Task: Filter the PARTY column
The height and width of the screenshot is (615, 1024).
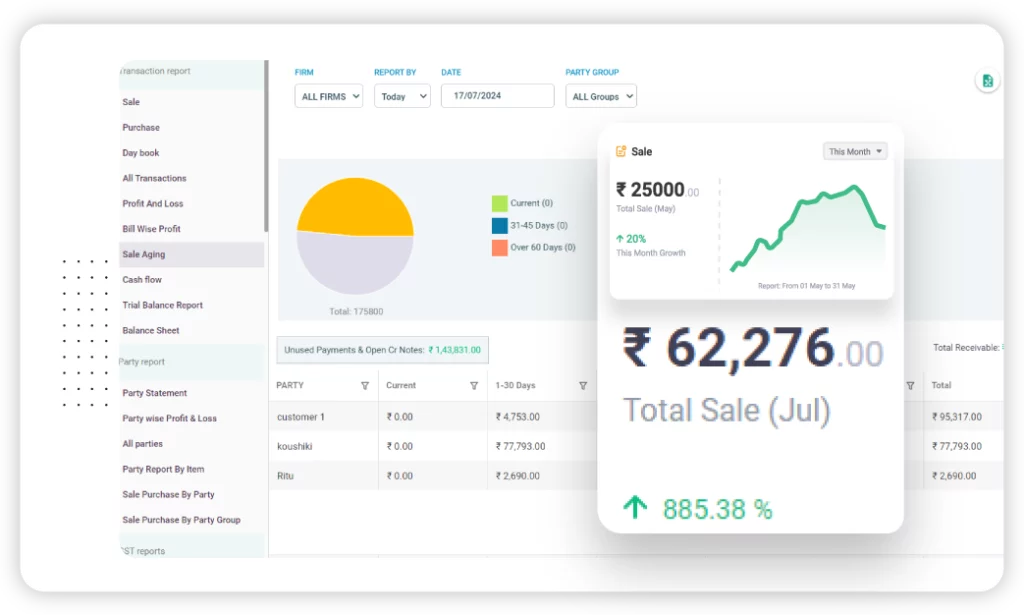Action: pos(365,386)
